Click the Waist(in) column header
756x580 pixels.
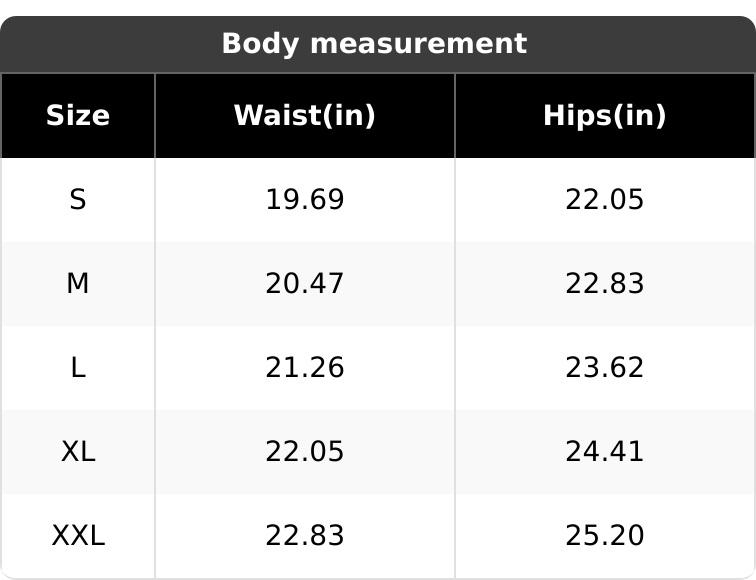tap(304, 116)
